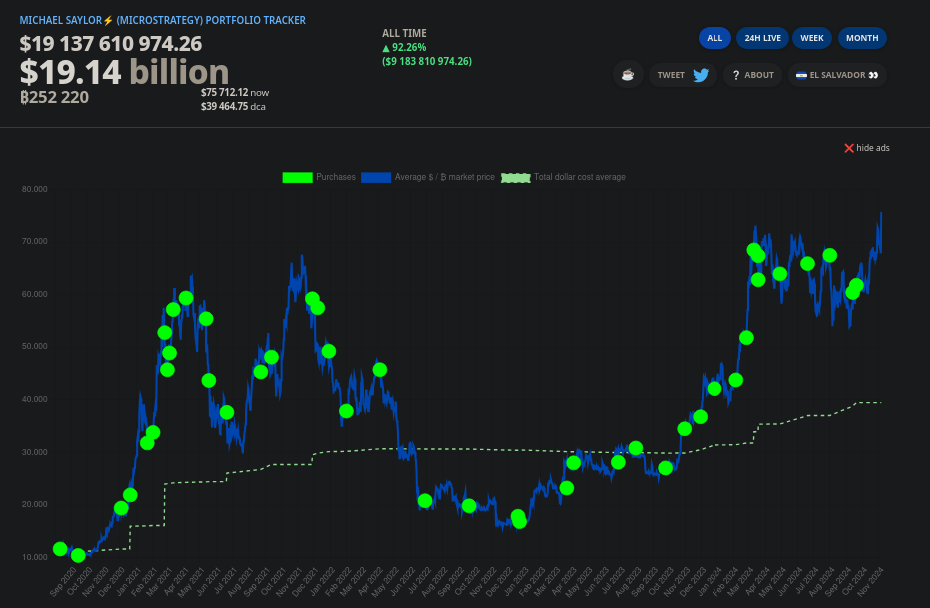The image size is (930, 608).
Task: Show the WEEK time range
Action: point(811,38)
